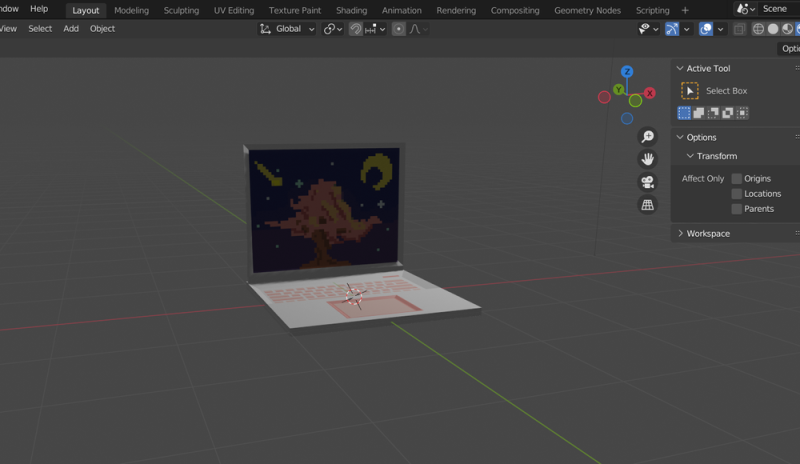Open the snap-to element dropdown
800x464 pixels.
(x=375, y=29)
